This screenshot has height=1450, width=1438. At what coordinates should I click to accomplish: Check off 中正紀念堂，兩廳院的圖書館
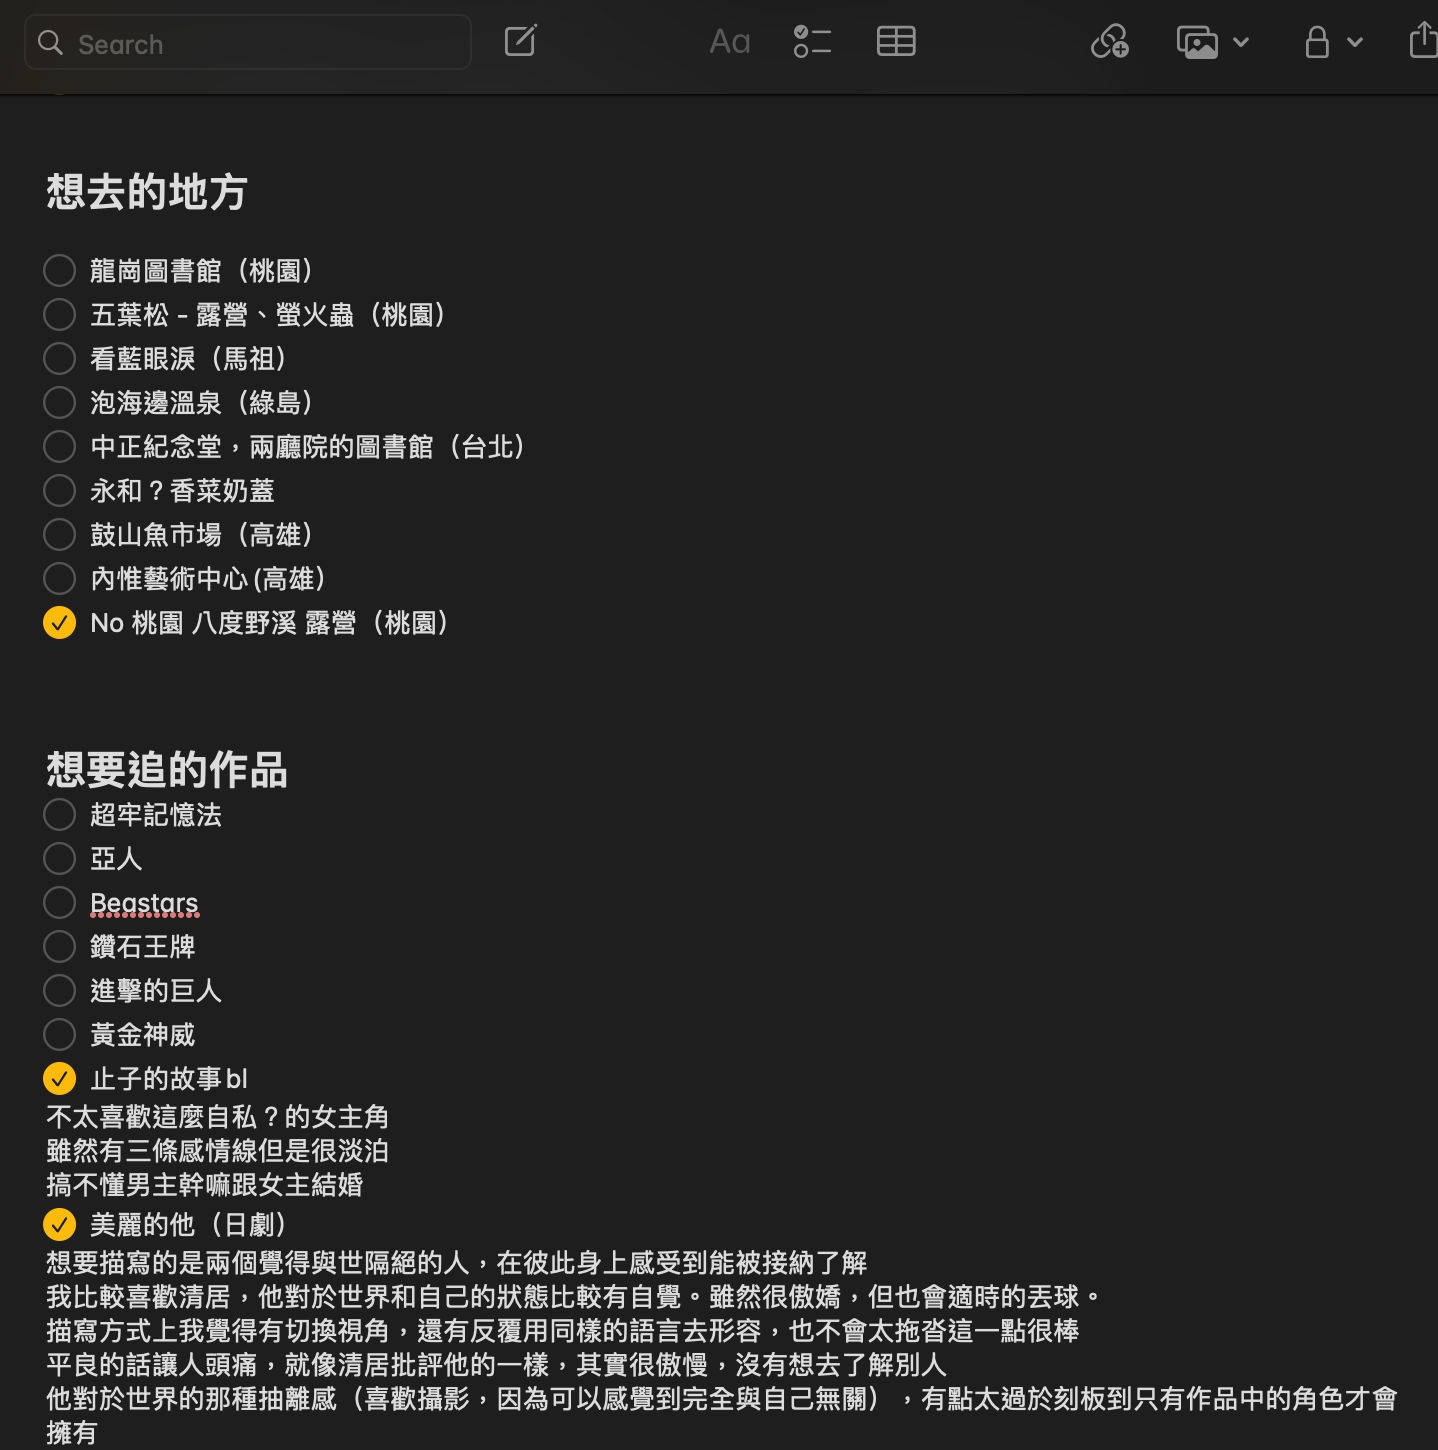(60, 446)
